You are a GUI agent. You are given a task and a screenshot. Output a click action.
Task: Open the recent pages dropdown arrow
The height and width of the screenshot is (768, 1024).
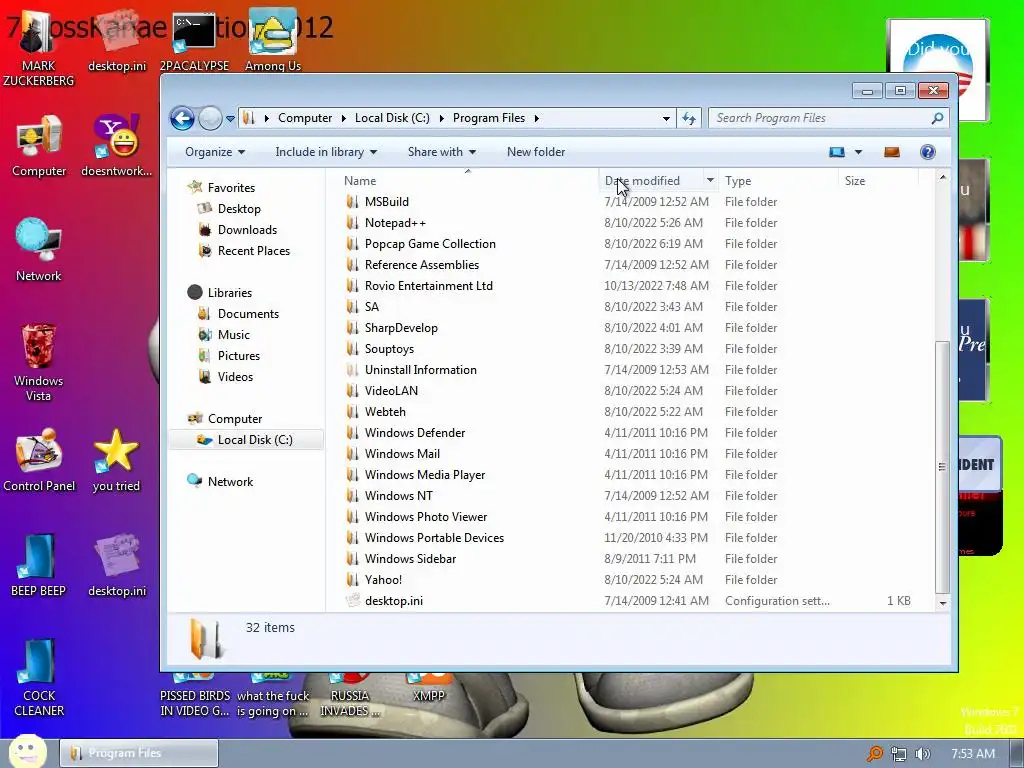click(230, 119)
